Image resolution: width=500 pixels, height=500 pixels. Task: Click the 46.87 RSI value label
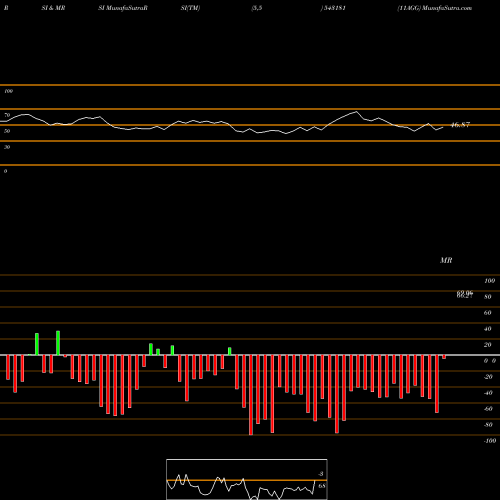click(460, 125)
